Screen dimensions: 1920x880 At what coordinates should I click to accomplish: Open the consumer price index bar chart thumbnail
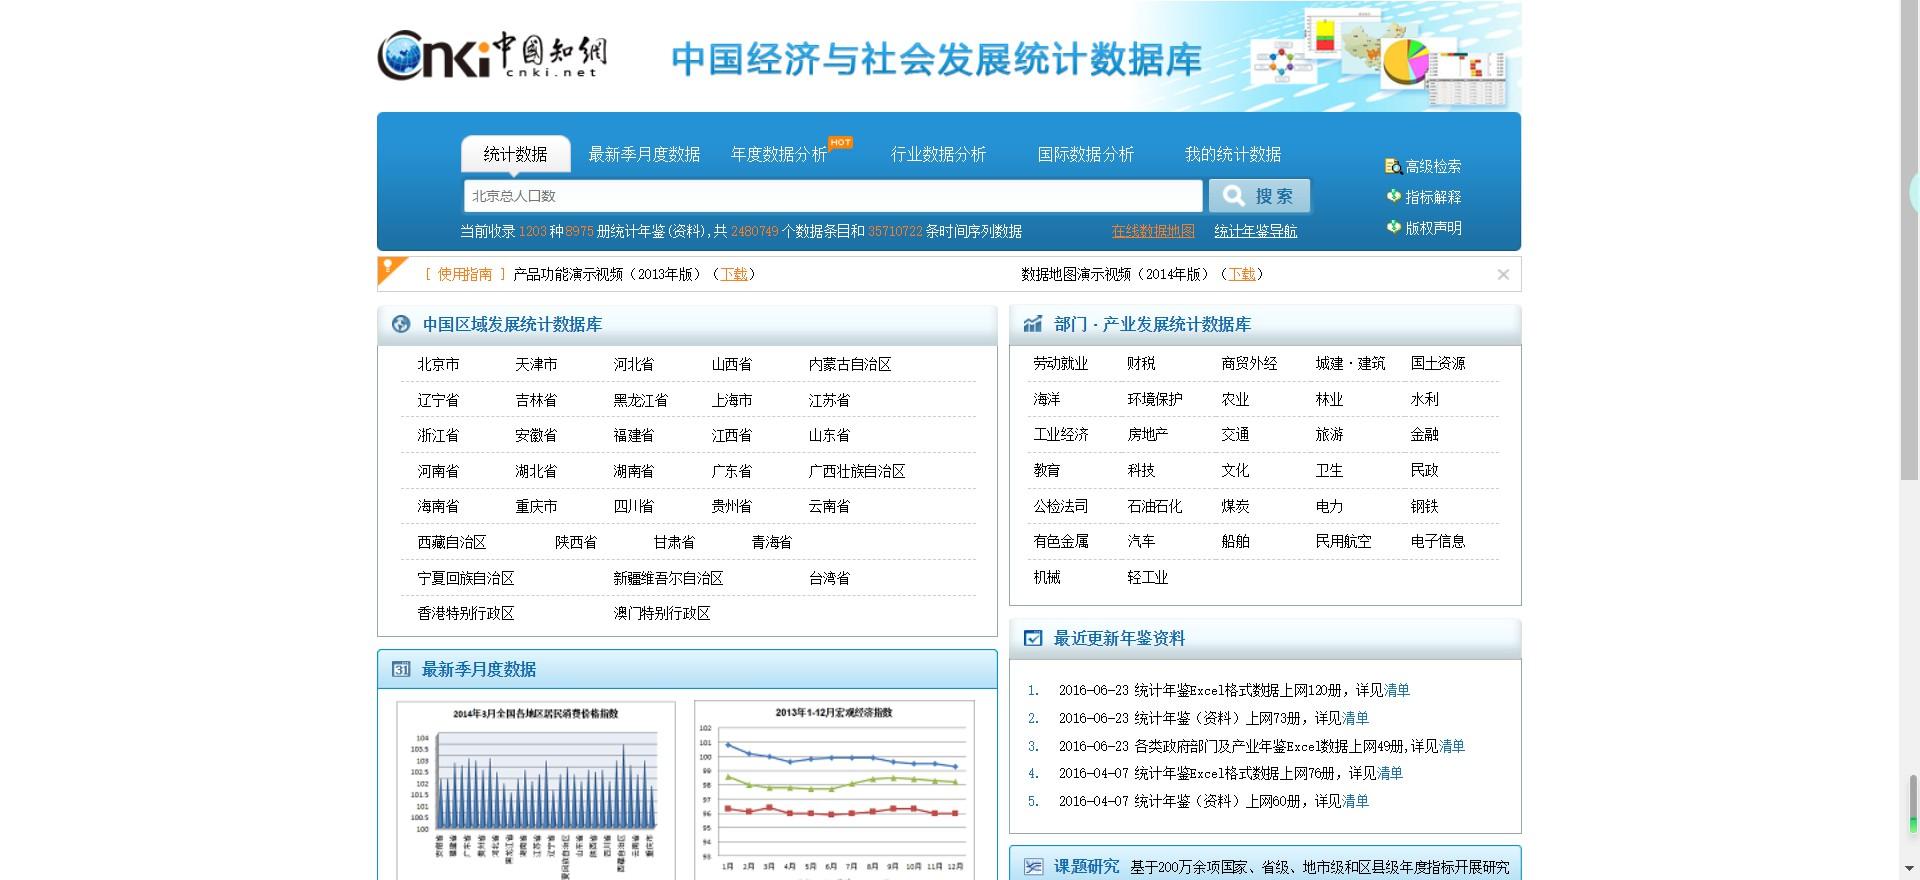[536, 790]
